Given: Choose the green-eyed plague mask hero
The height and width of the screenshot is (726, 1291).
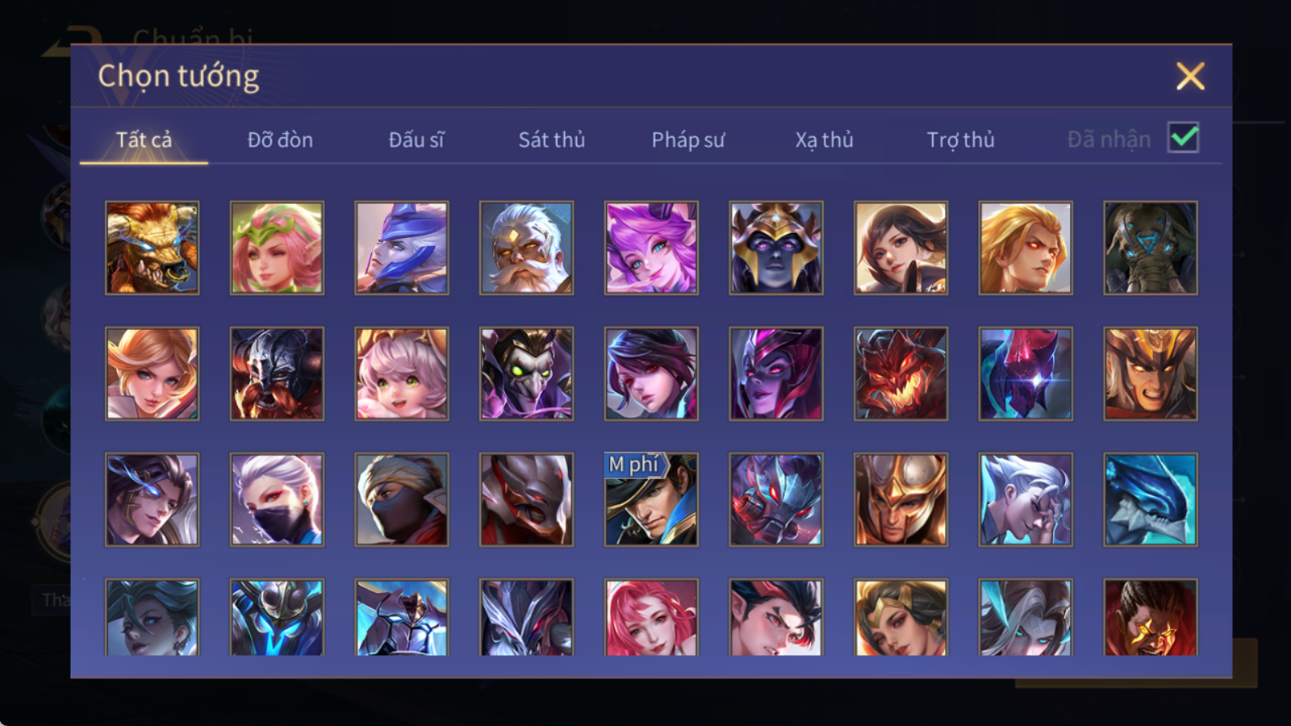Looking at the screenshot, I should [x=526, y=374].
